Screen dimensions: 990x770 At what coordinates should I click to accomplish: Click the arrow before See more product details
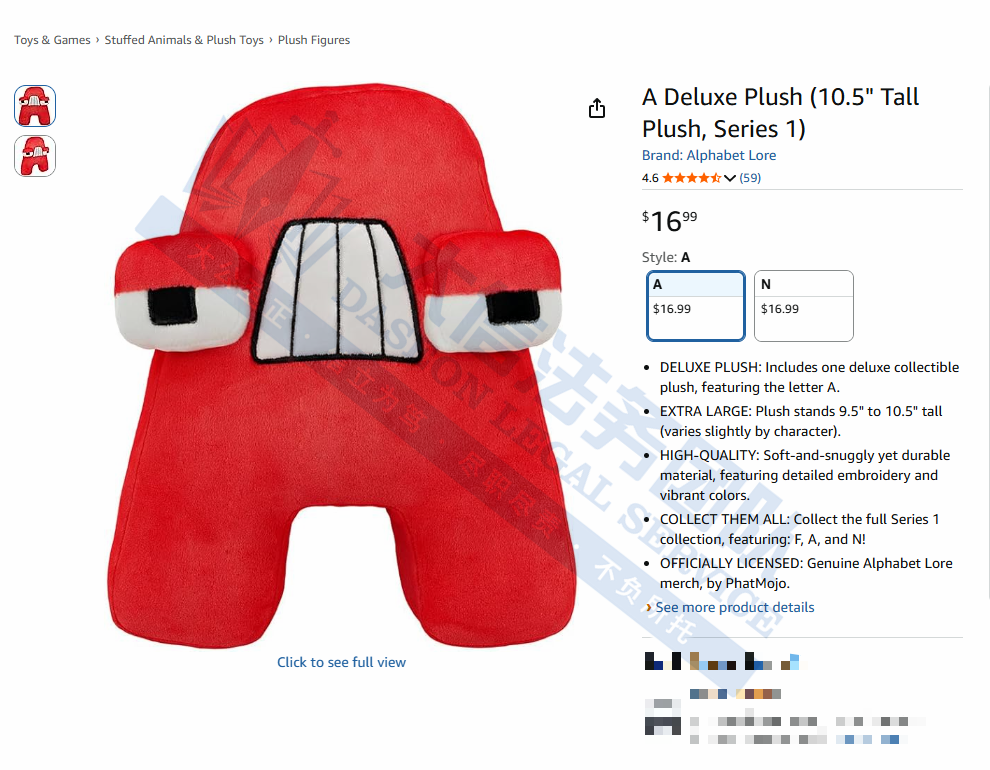tap(648, 607)
